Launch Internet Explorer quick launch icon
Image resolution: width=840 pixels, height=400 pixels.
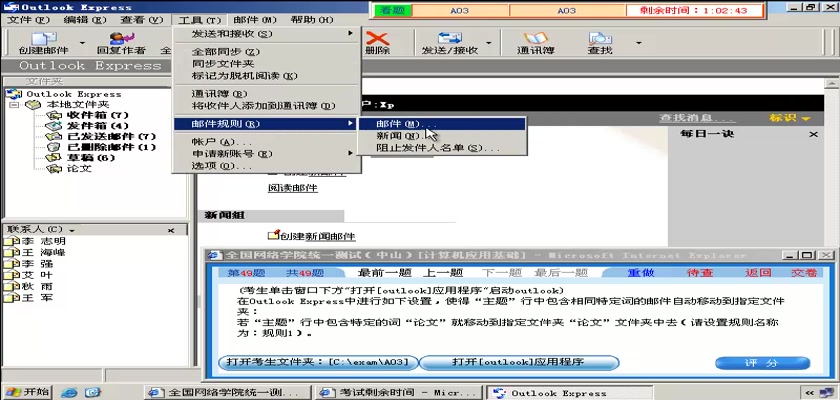pyautogui.click(x=69, y=393)
